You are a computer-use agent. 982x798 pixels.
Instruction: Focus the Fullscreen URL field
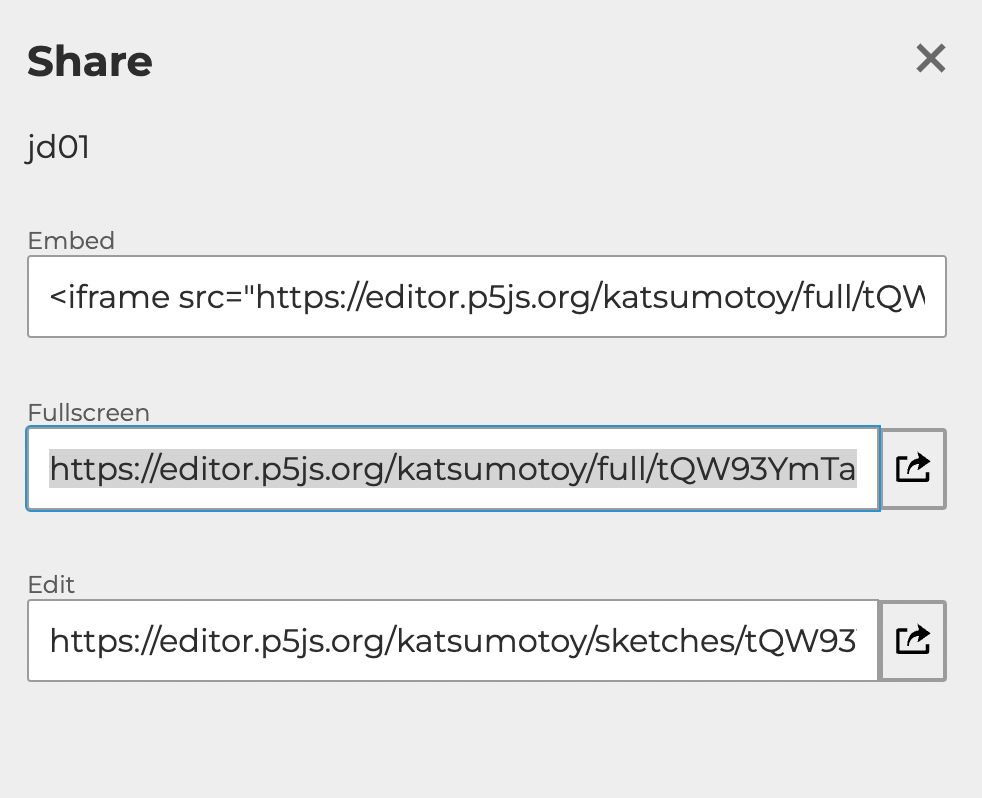[x=453, y=469]
